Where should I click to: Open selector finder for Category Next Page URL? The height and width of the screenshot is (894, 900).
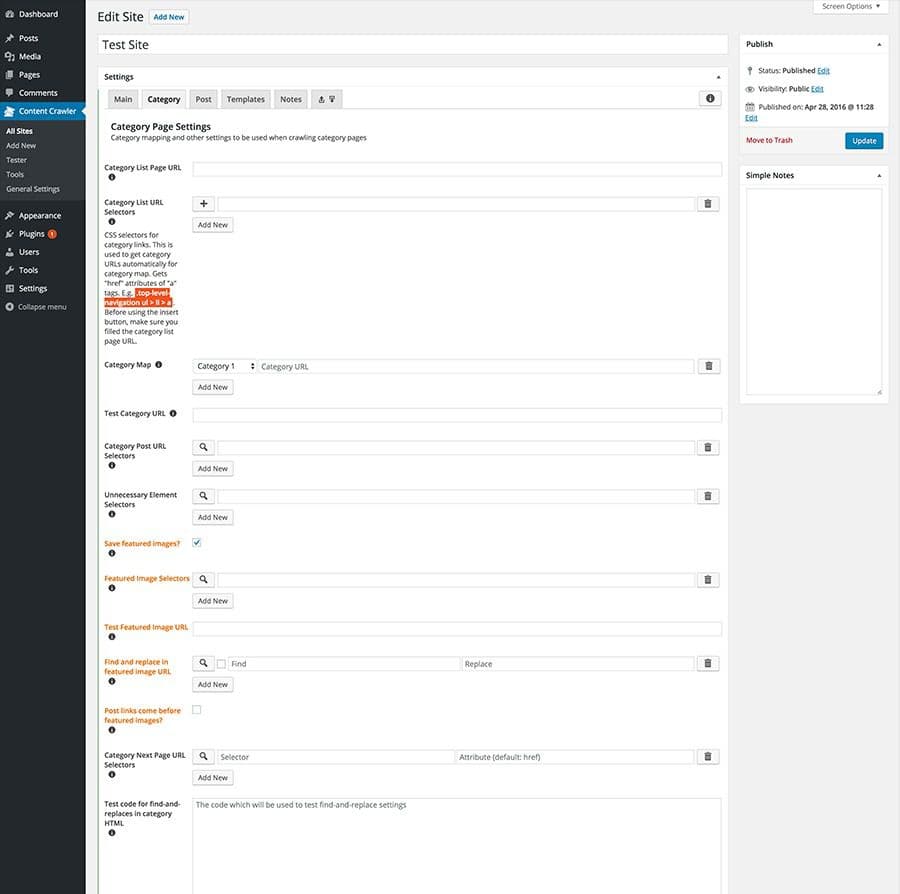203,756
